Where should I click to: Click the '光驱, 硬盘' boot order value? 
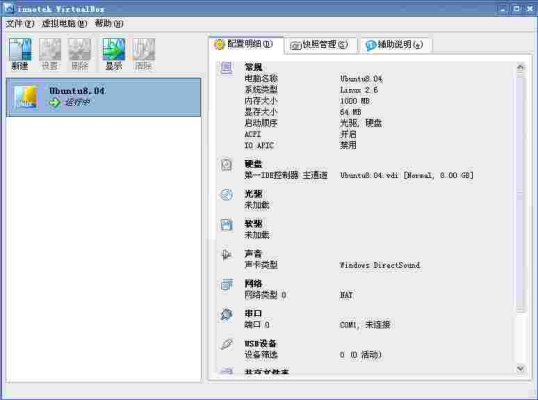coord(361,123)
